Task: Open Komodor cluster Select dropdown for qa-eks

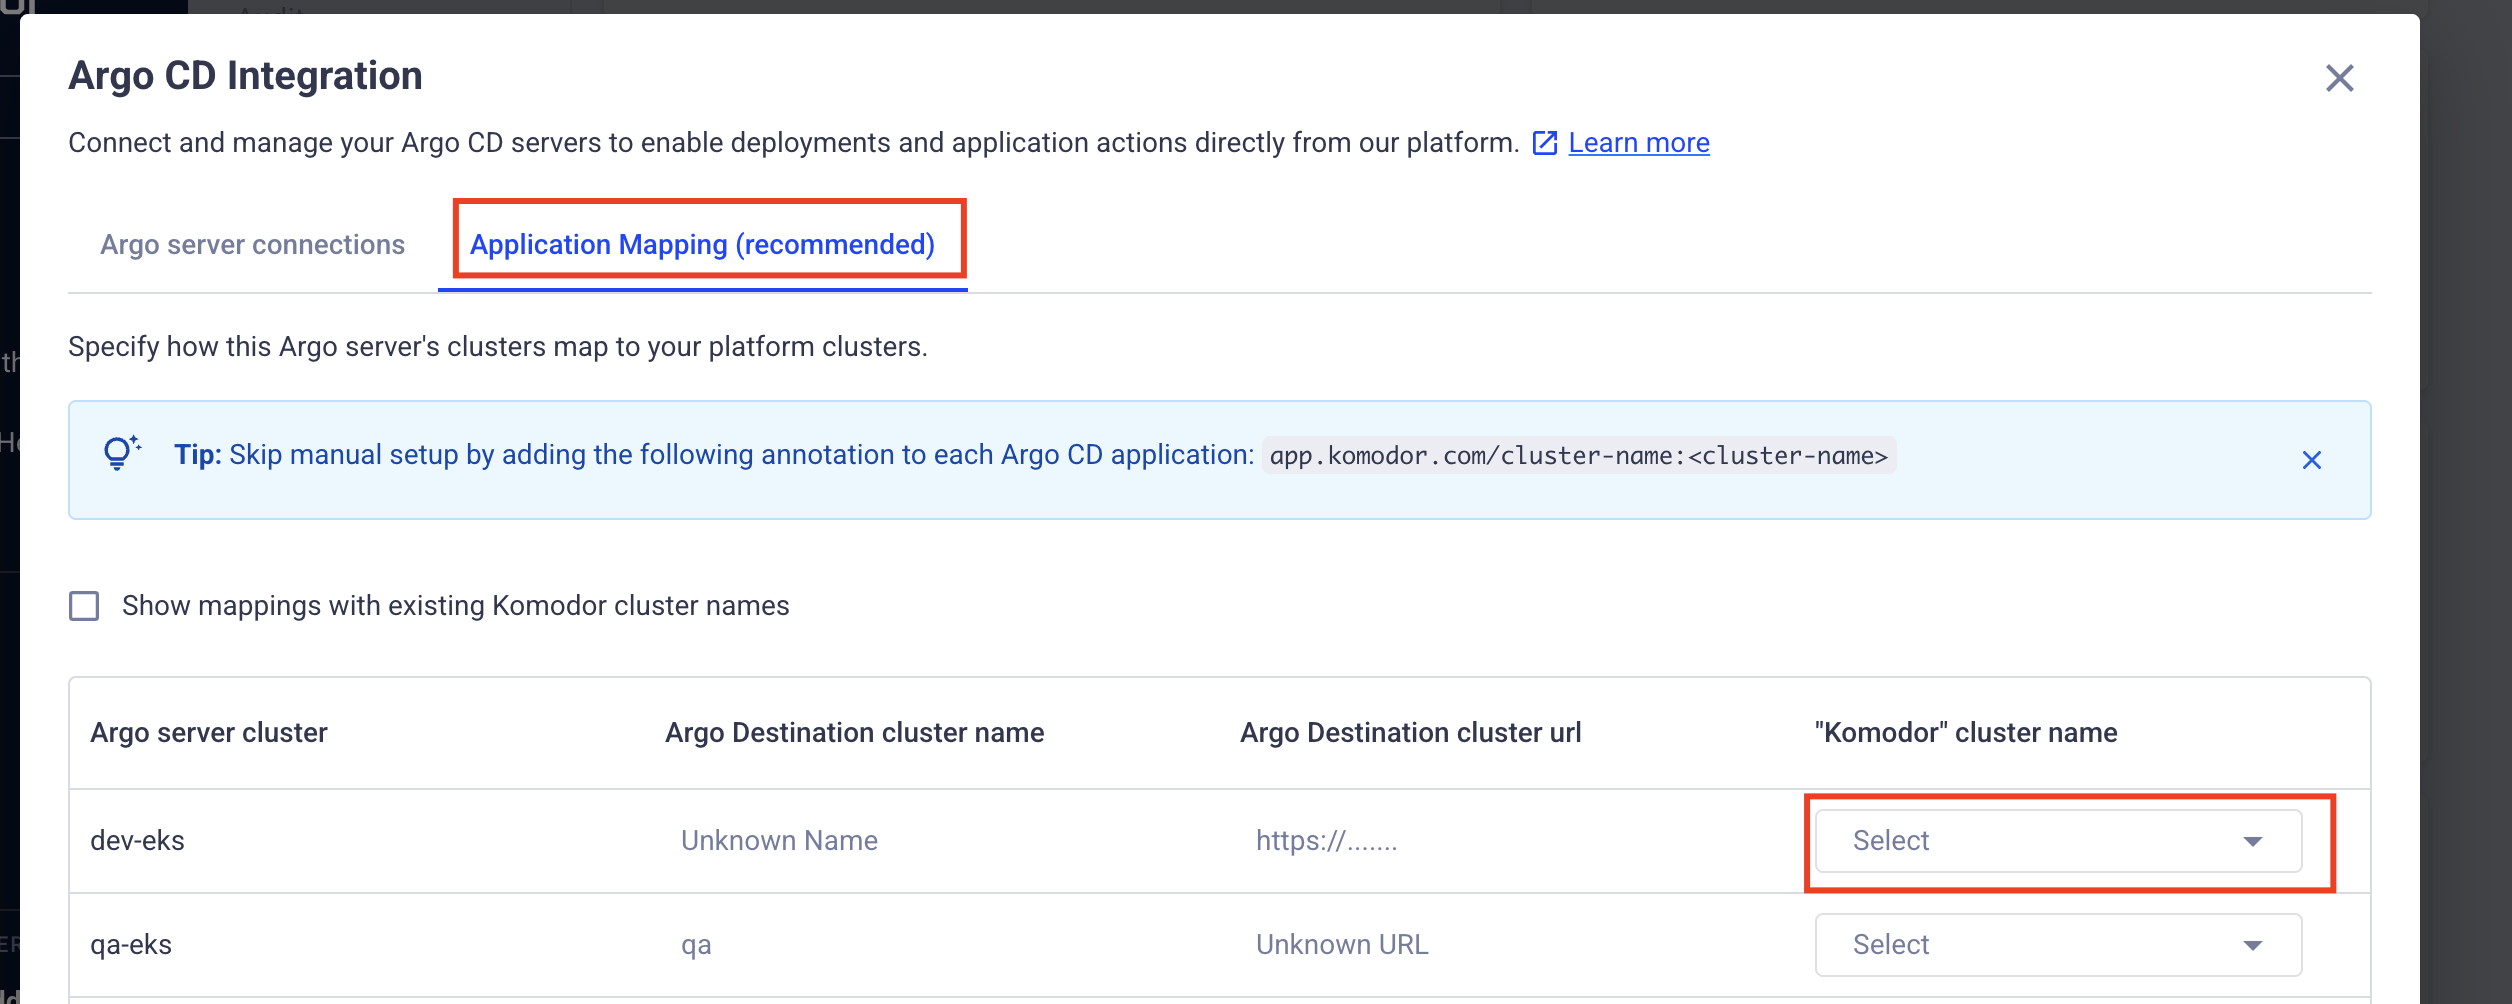Action: pos(2040,945)
